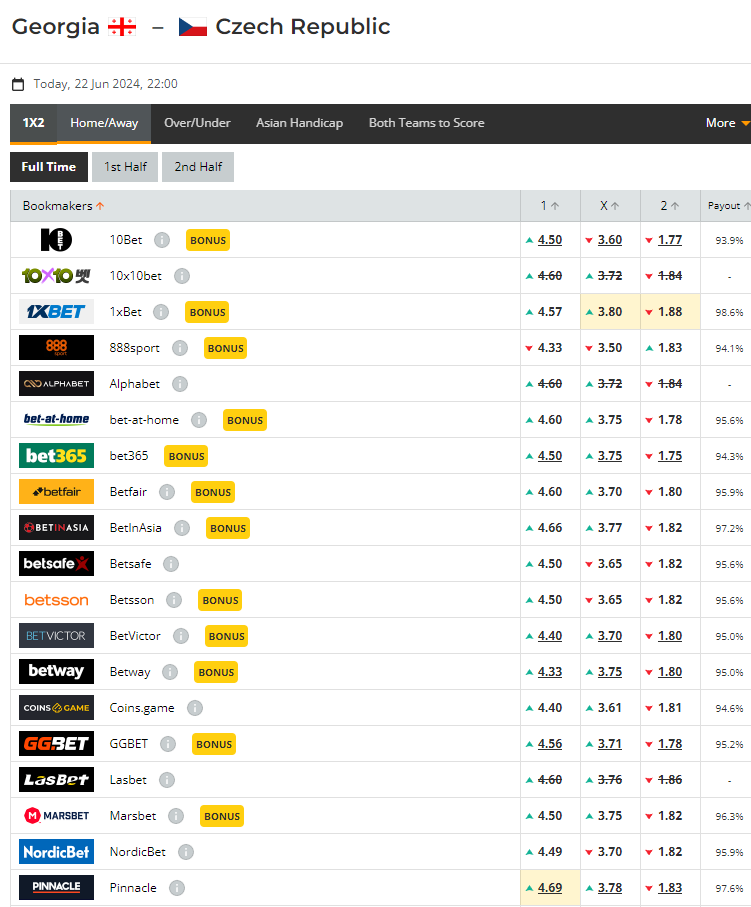Image resolution: width=751 pixels, height=907 pixels.
Task: Click the Betfair orange logo
Action: click(56, 492)
